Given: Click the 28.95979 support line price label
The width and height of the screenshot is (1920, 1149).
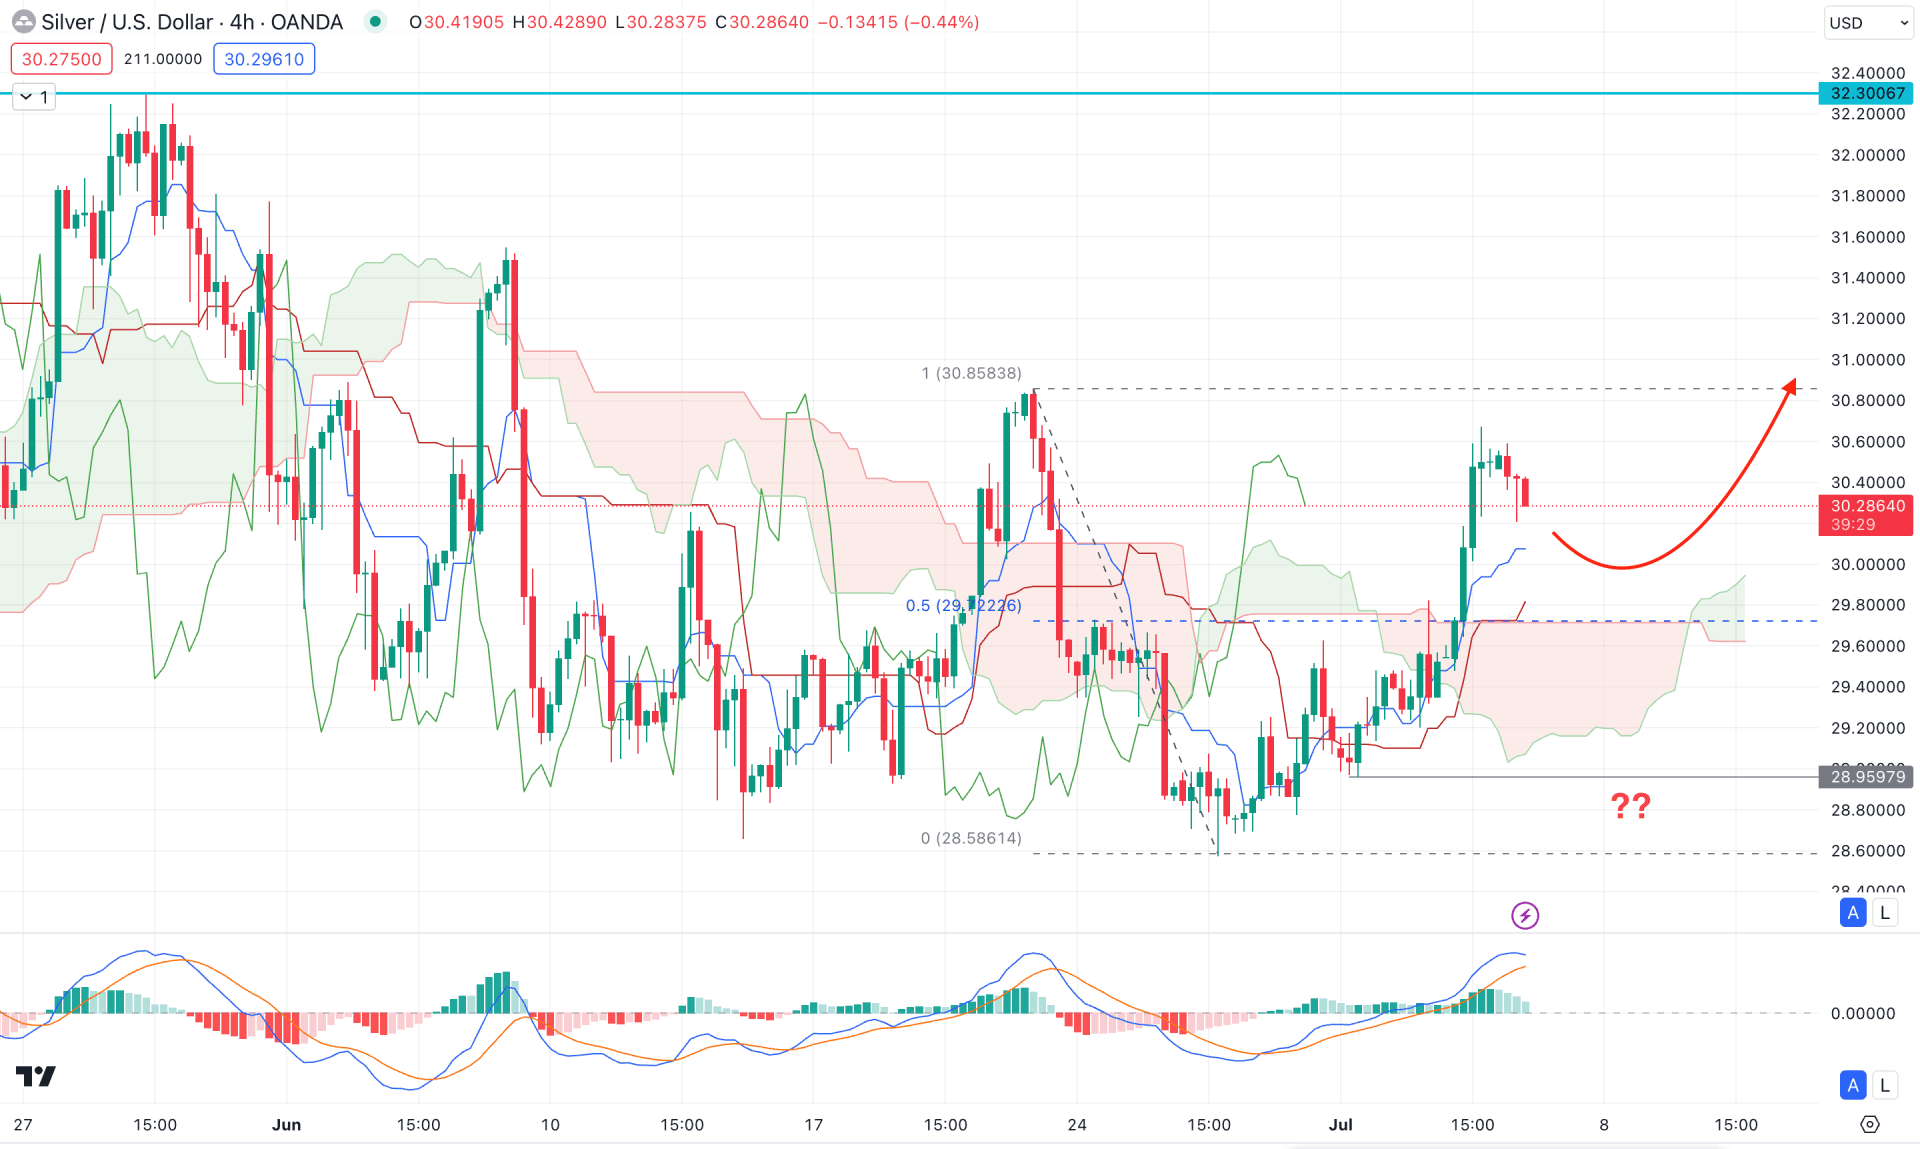Looking at the screenshot, I should point(1866,777).
